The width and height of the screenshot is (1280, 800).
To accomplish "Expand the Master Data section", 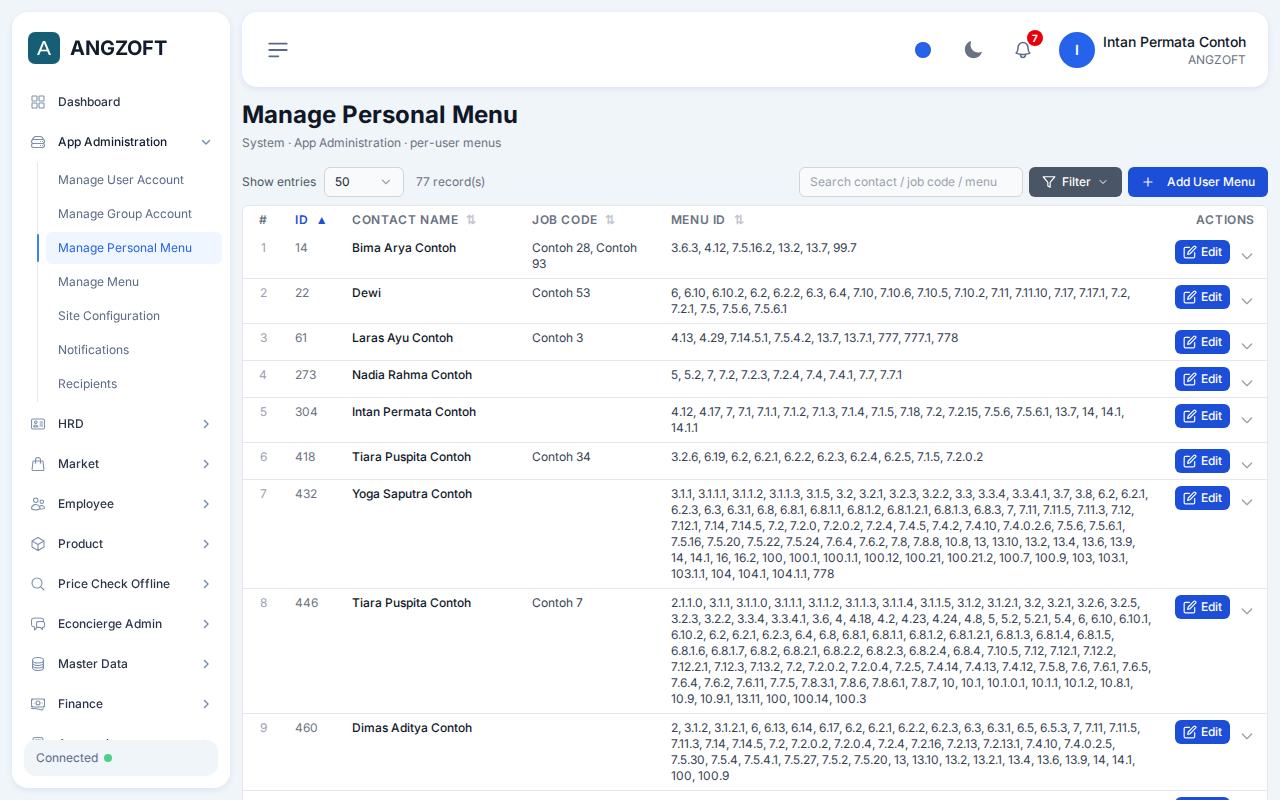I will pos(121,664).
